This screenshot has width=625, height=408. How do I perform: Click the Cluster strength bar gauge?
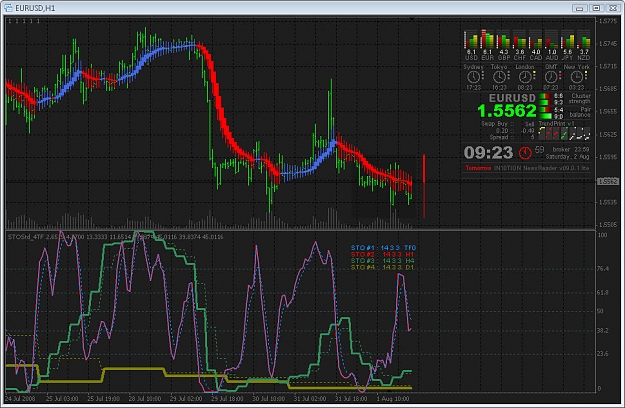[545, 99]
